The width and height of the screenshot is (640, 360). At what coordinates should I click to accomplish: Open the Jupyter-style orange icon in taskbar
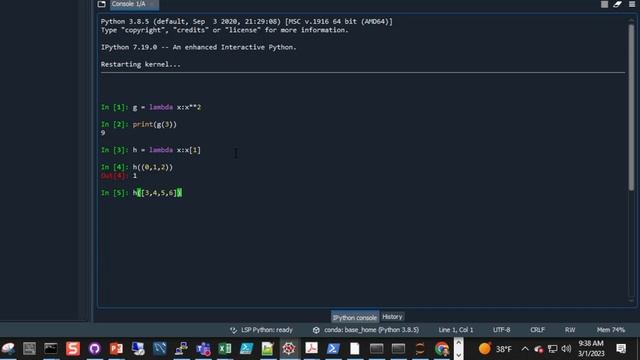pos(420,349)
